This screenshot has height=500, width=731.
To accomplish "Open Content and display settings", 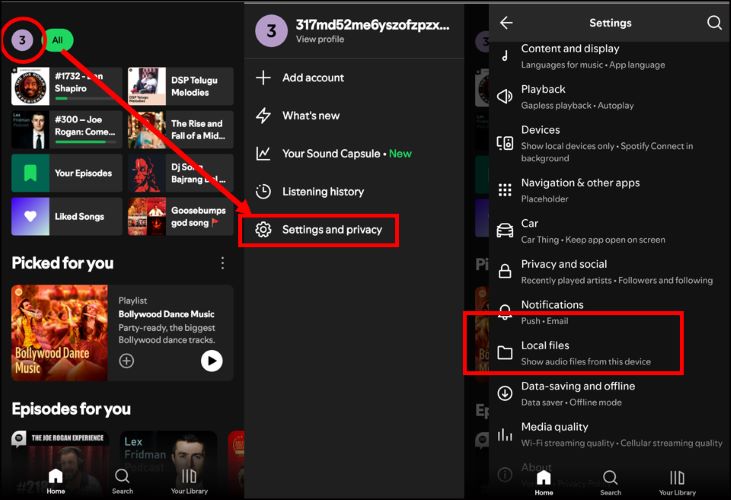I will pos(610,56).
